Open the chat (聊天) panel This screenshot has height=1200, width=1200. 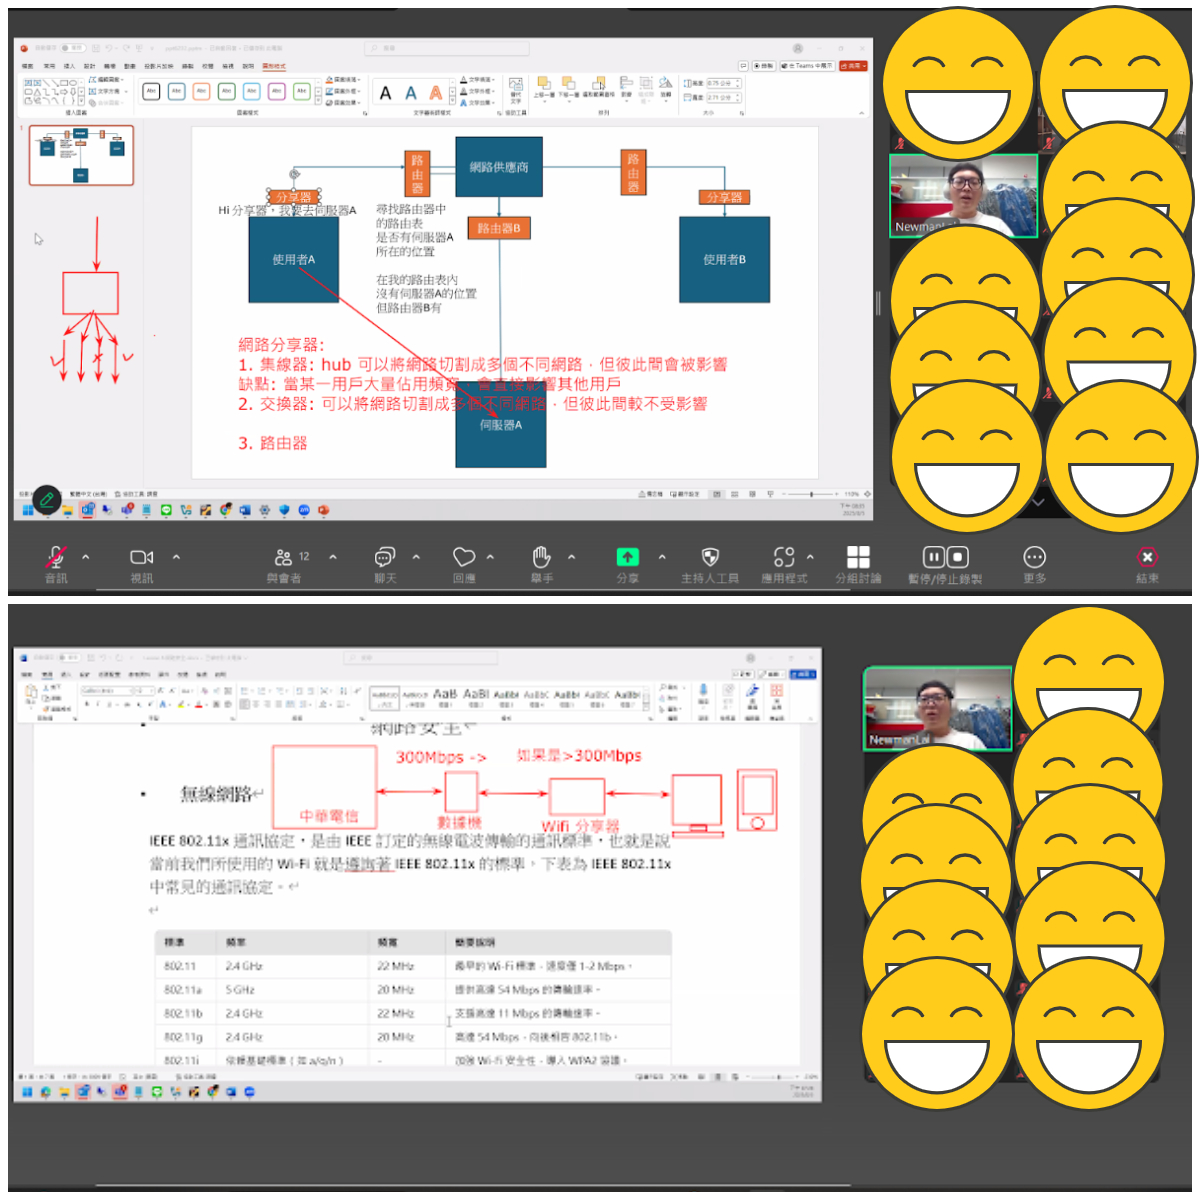(385, 558)
